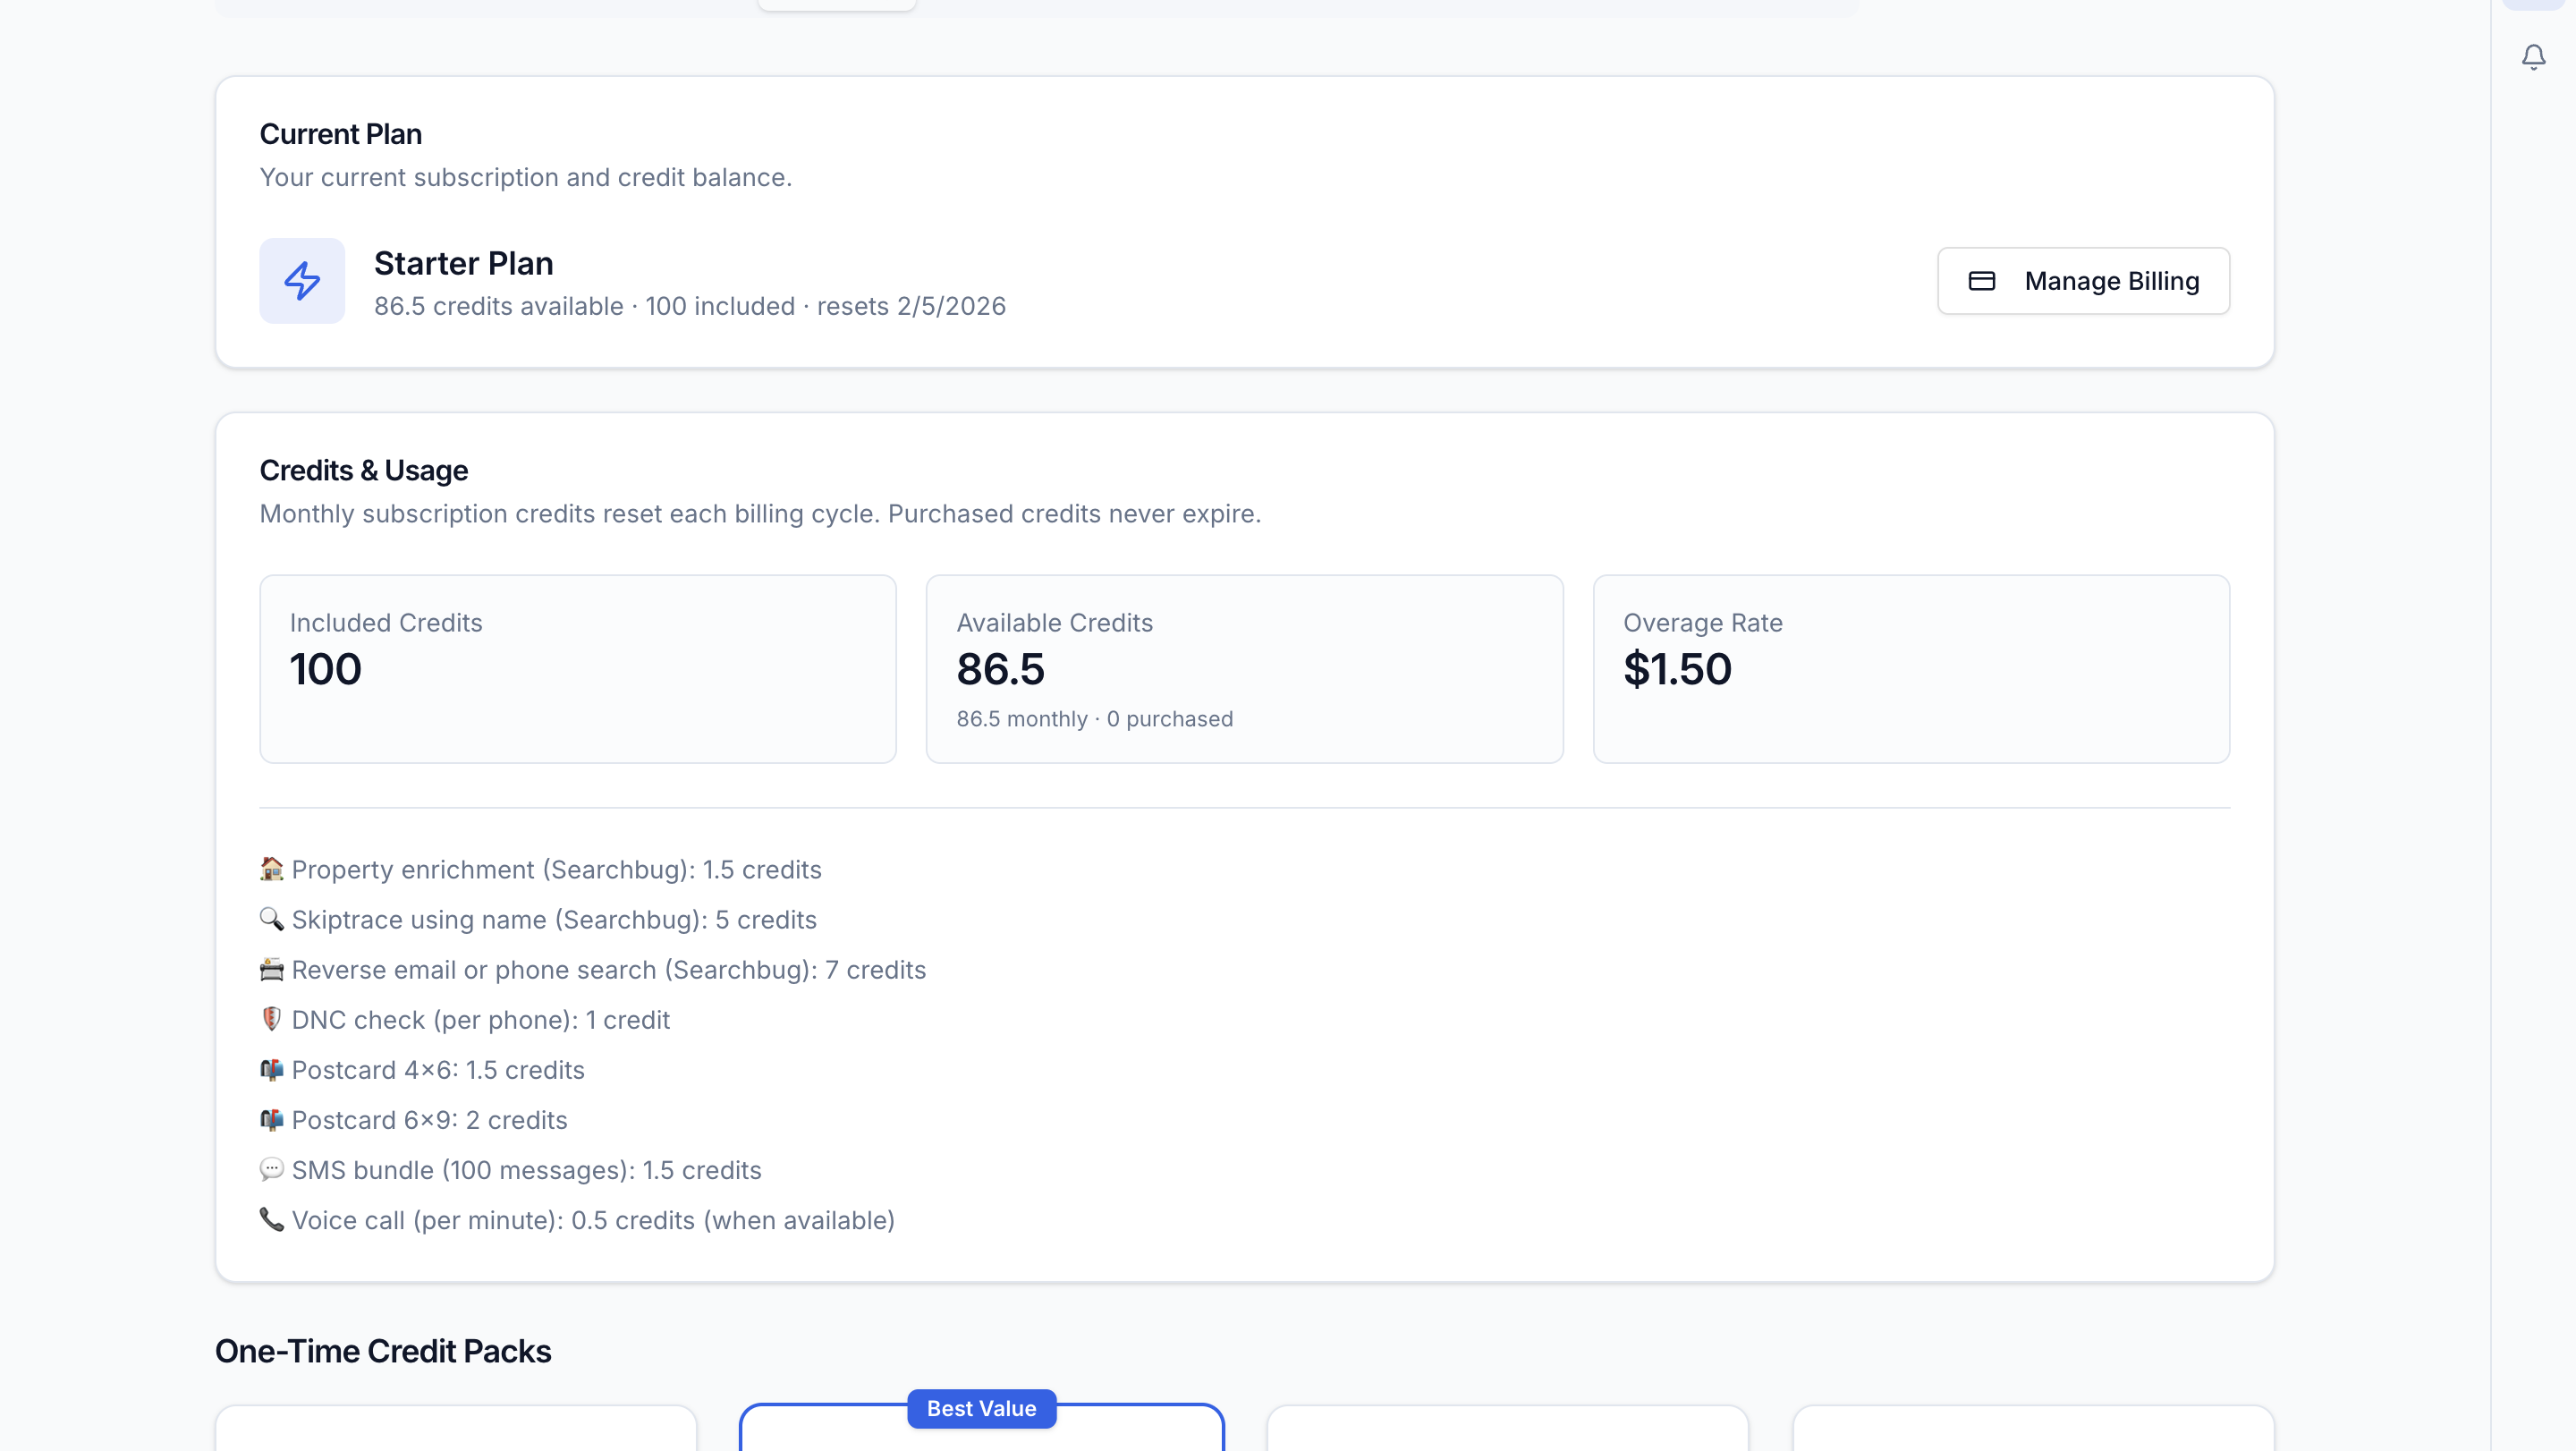Click the pill control at the top center
This screenshot has height=1451, width=2576.
[x=837, y=3]
